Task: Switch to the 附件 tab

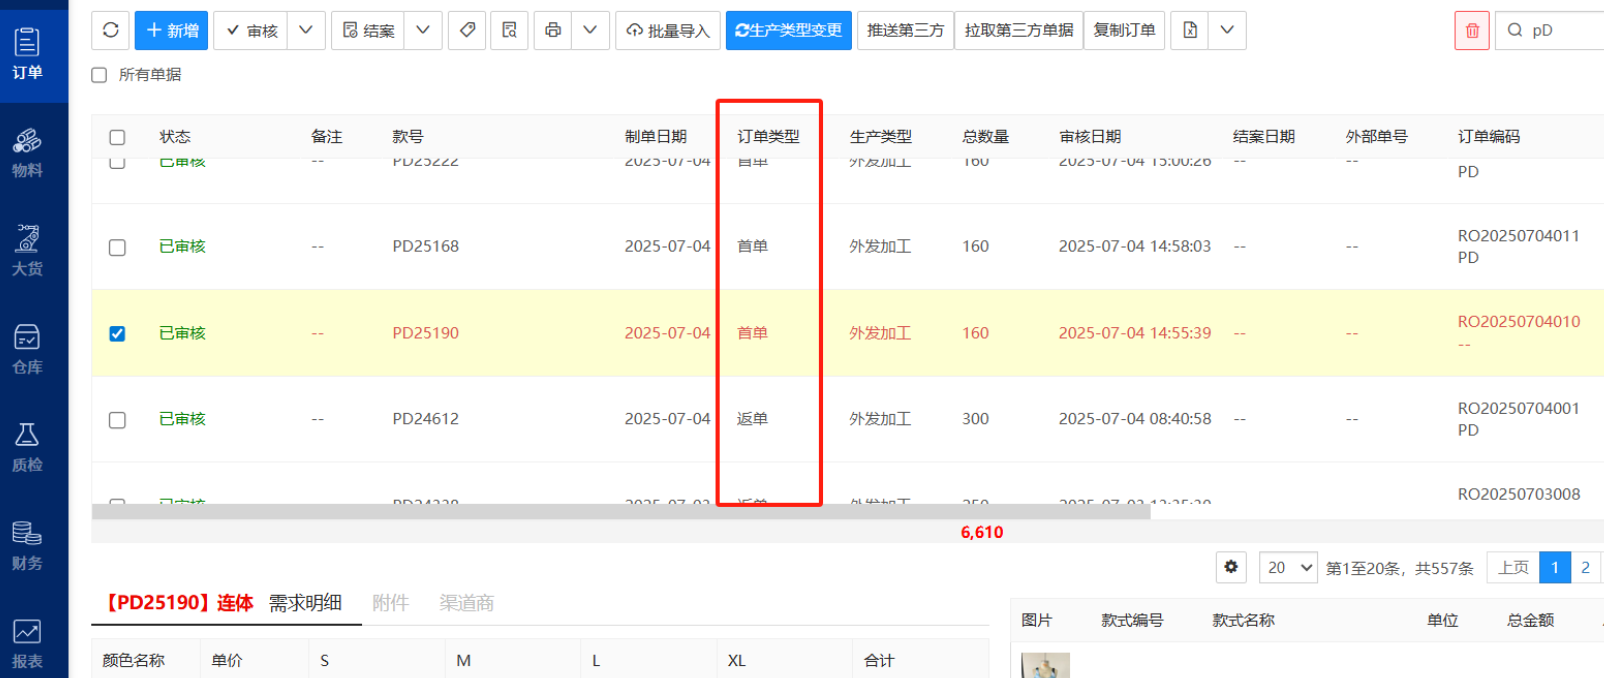Action: click(x=390, y=603)
